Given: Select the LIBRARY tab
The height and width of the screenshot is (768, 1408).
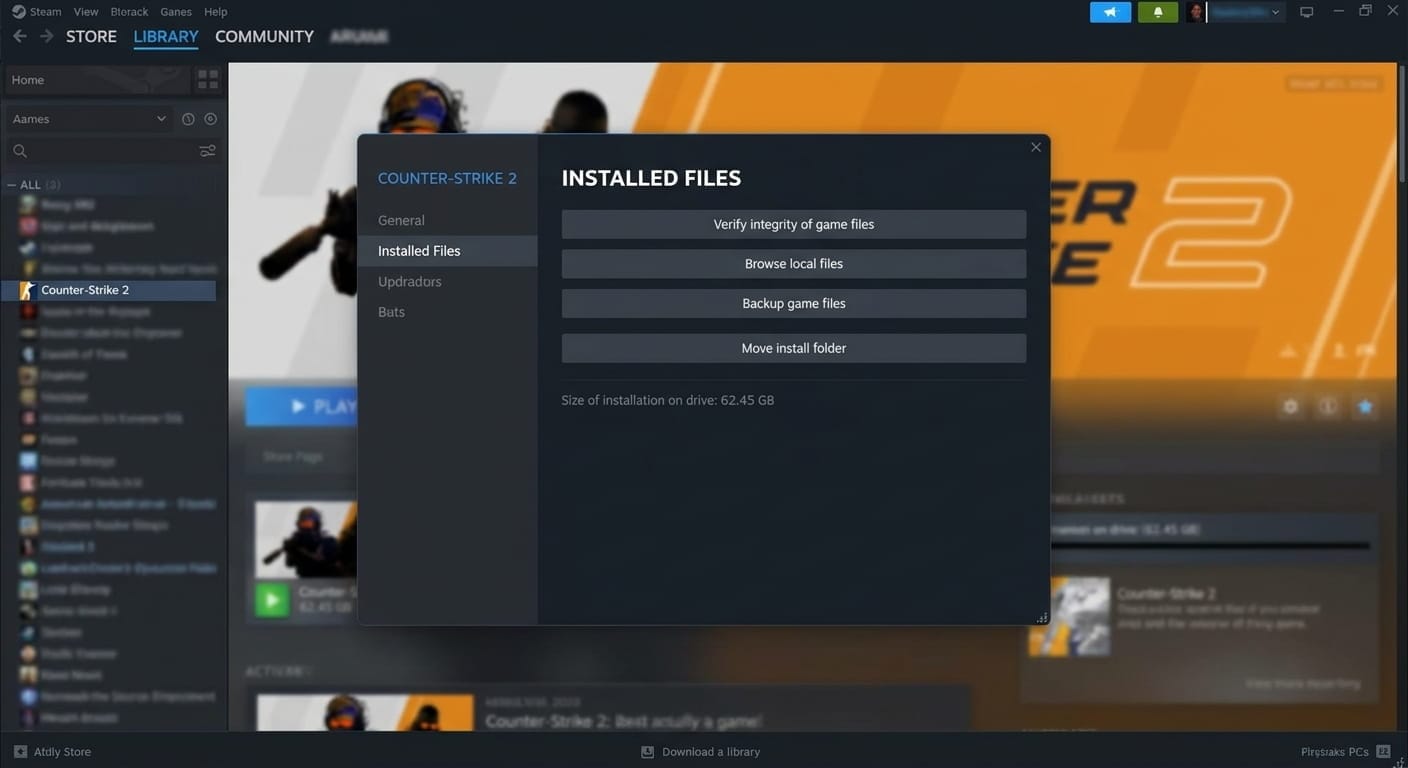Looking at the screenshot, I should click(x=166, y=36).
